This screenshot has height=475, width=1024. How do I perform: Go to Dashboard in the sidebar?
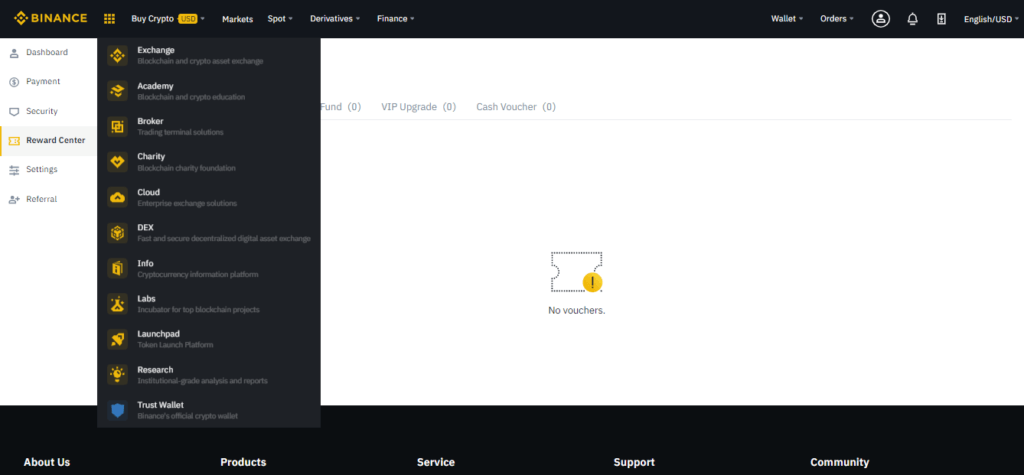click(48, 52)
